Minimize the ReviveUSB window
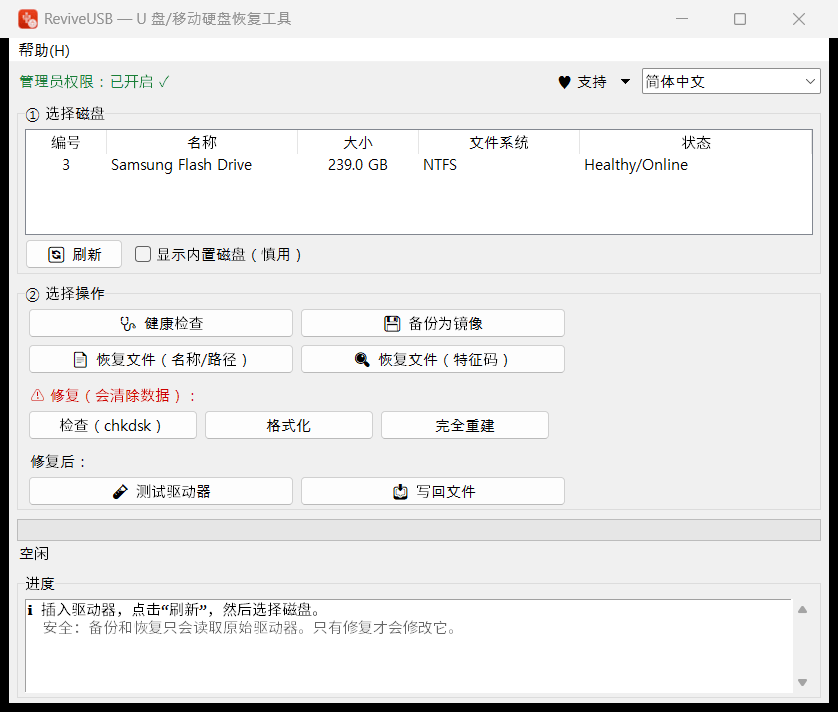Image resolution: width=838 pixels, height=712 pixels. [682, 19]
